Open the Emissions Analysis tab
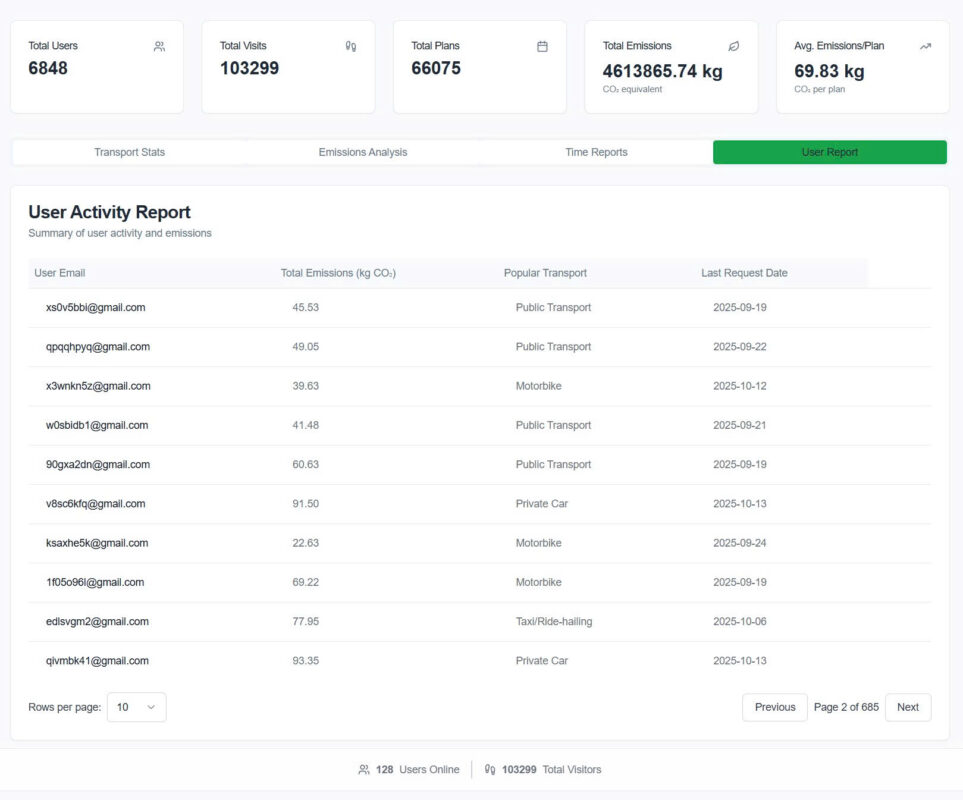 point(363,152)
